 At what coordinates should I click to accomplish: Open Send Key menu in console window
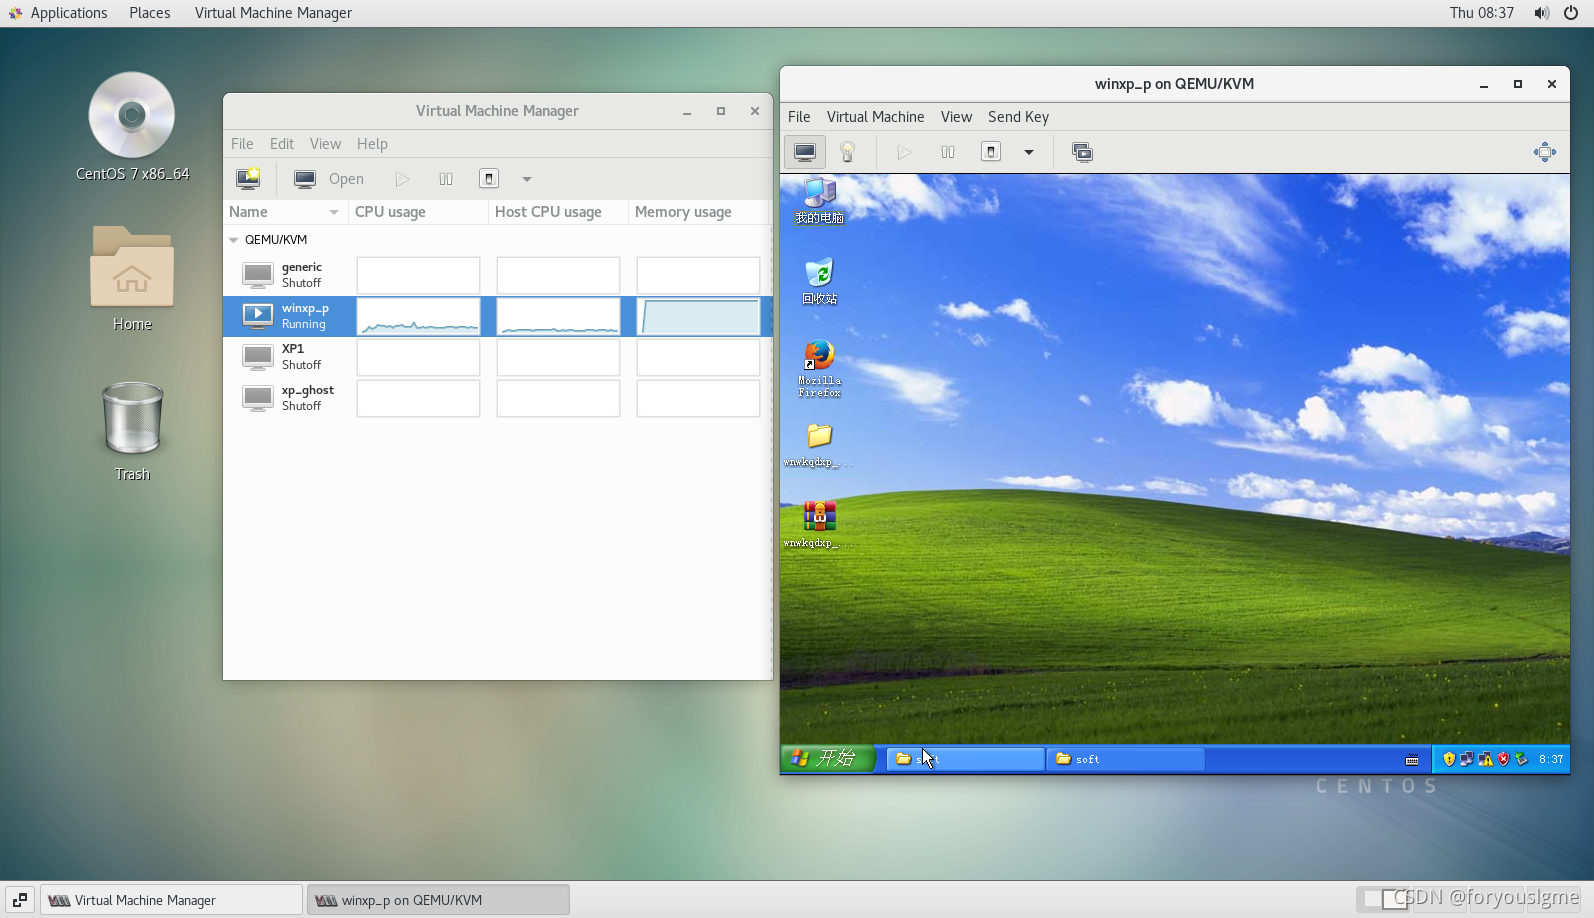(1018, 117)
